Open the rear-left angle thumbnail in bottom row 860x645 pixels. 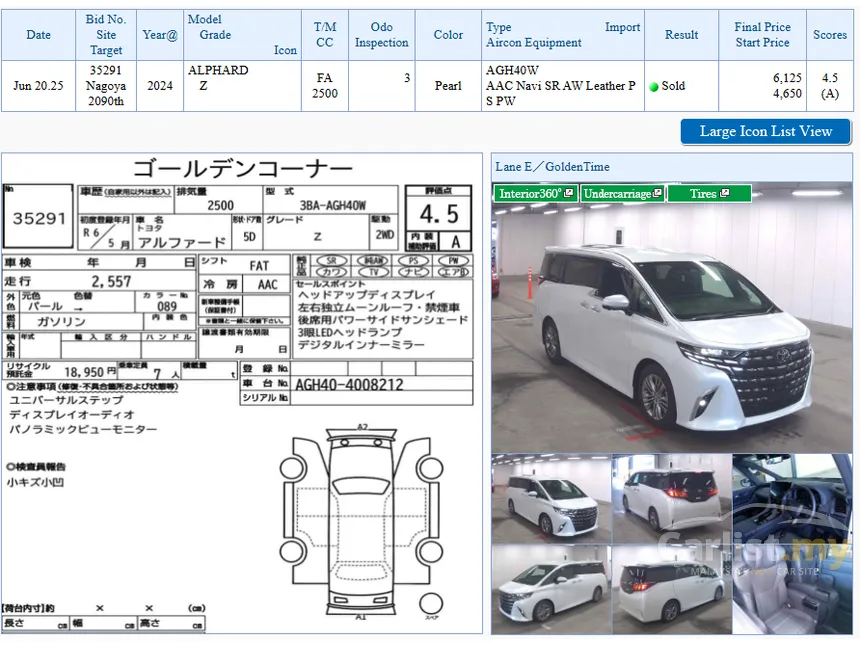click(672, 590)
